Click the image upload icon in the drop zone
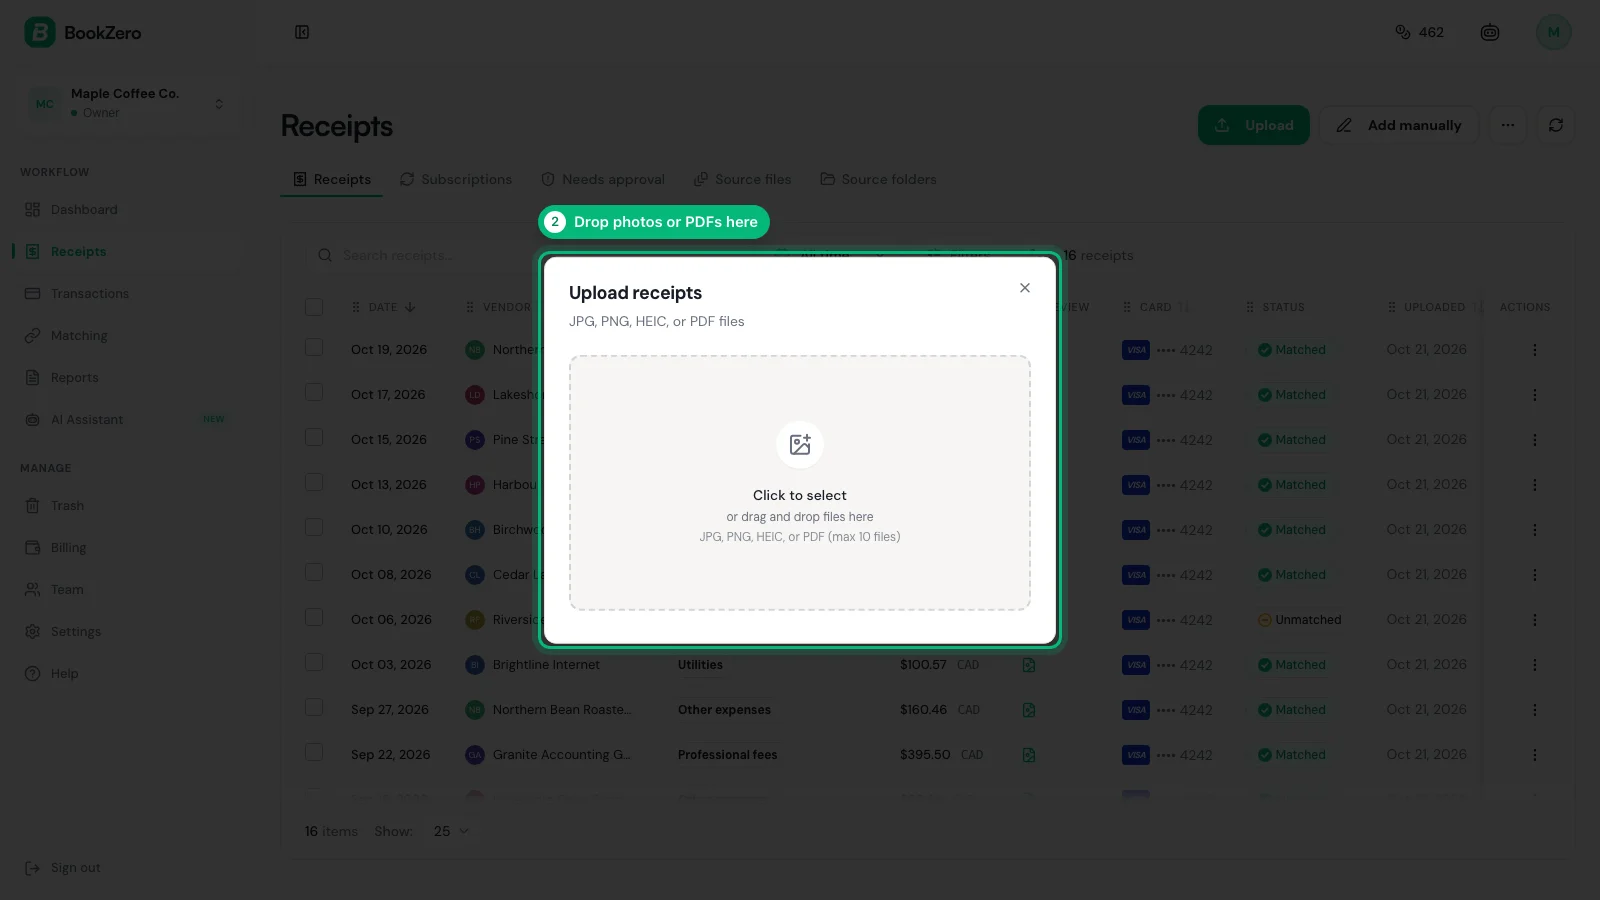The width and height of the screenshot is (1600, 900). pos(800,445)
